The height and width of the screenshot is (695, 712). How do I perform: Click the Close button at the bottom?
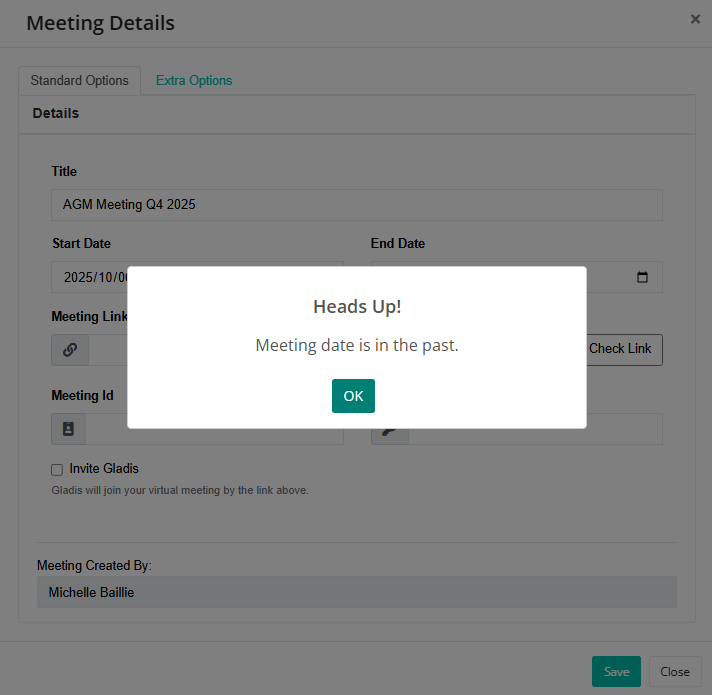[x=675, y=671]
